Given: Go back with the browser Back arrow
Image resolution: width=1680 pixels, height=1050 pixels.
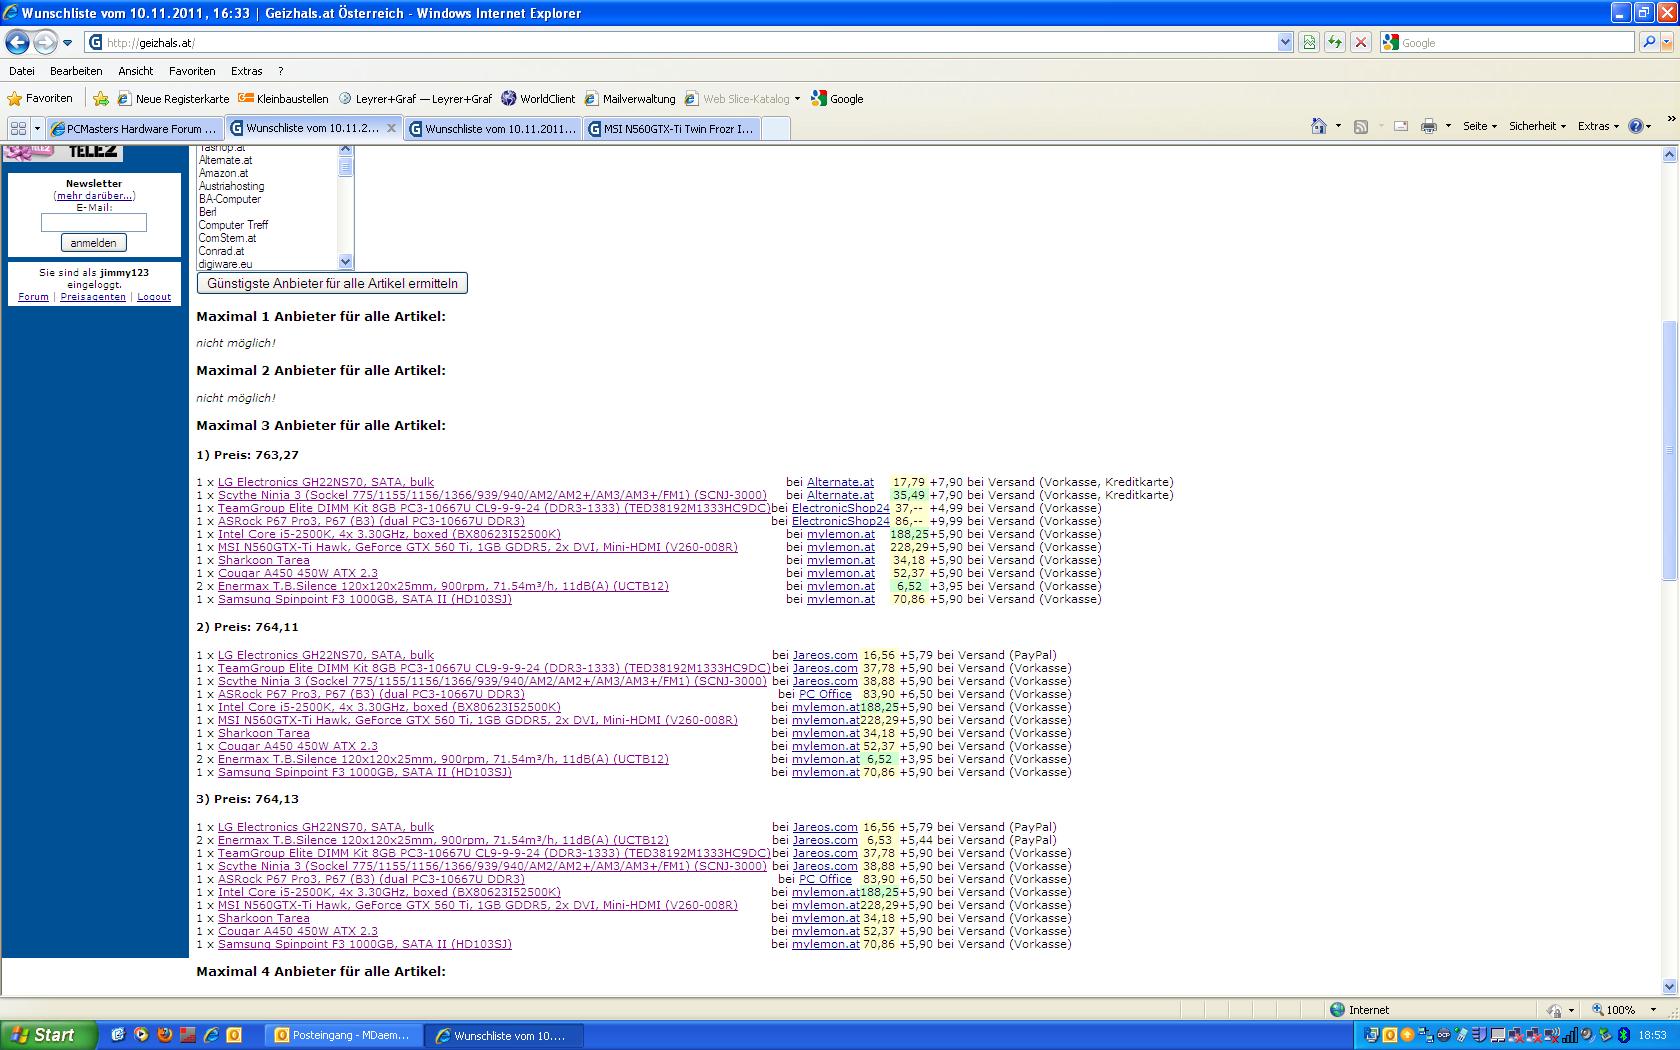Looking at the screenshot, I should (x=17, y=42).
